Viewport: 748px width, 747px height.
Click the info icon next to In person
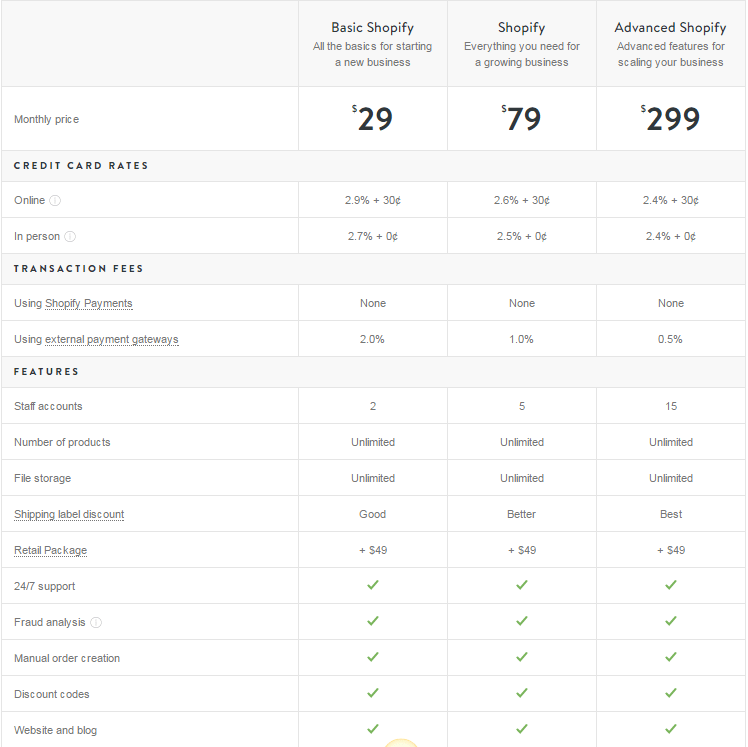coord(70,237)
